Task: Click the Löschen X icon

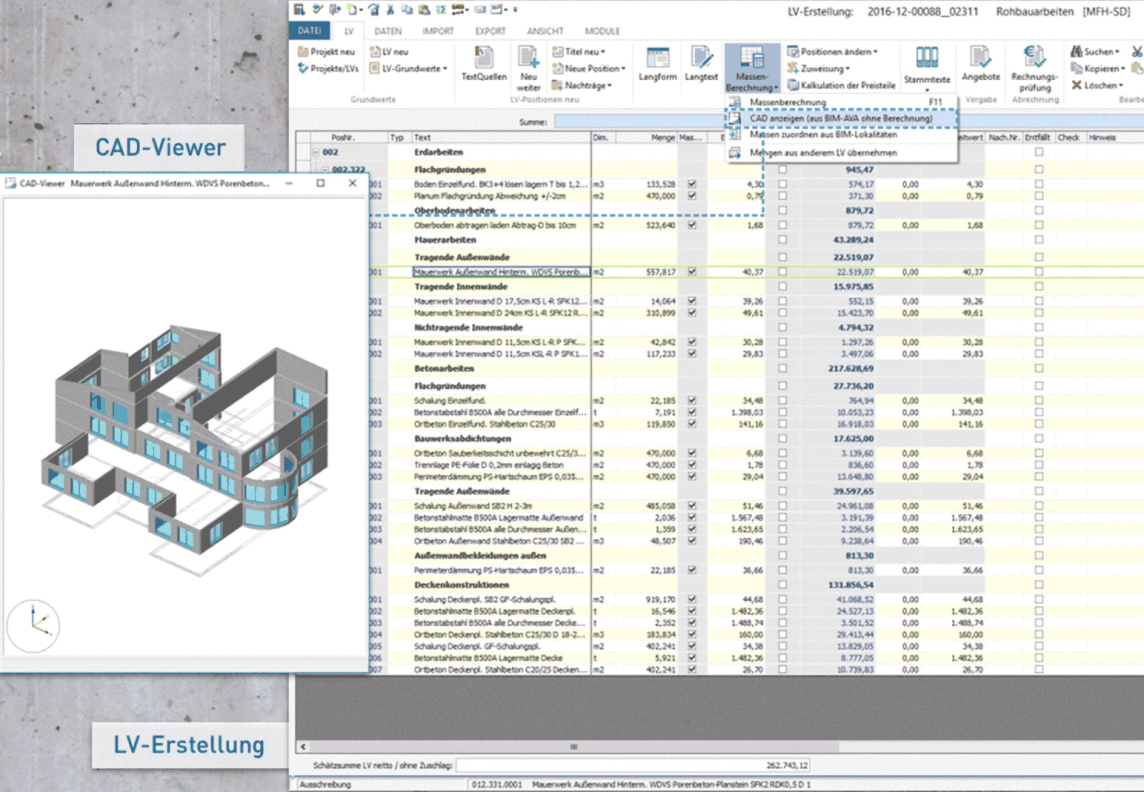Action: coord(1076,85)
